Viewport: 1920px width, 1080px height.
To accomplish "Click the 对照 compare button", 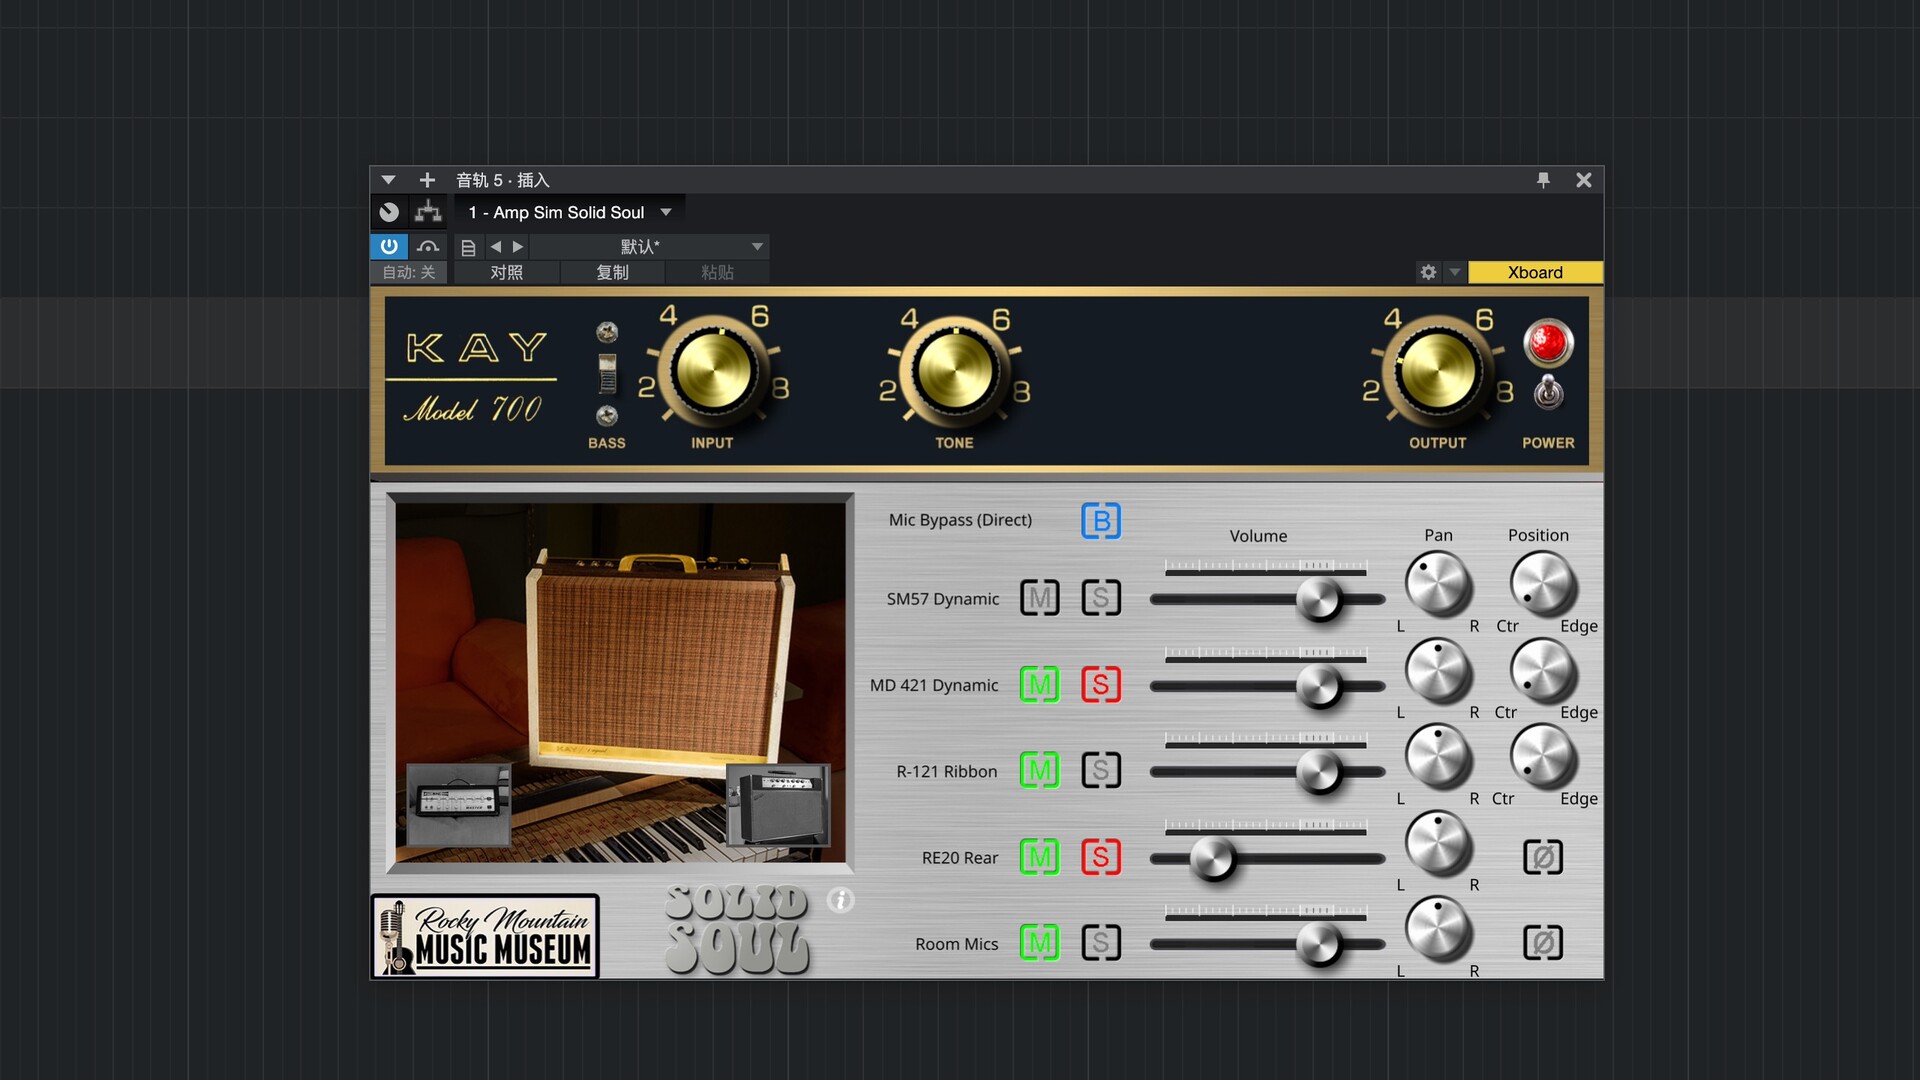I will [506, 272].
